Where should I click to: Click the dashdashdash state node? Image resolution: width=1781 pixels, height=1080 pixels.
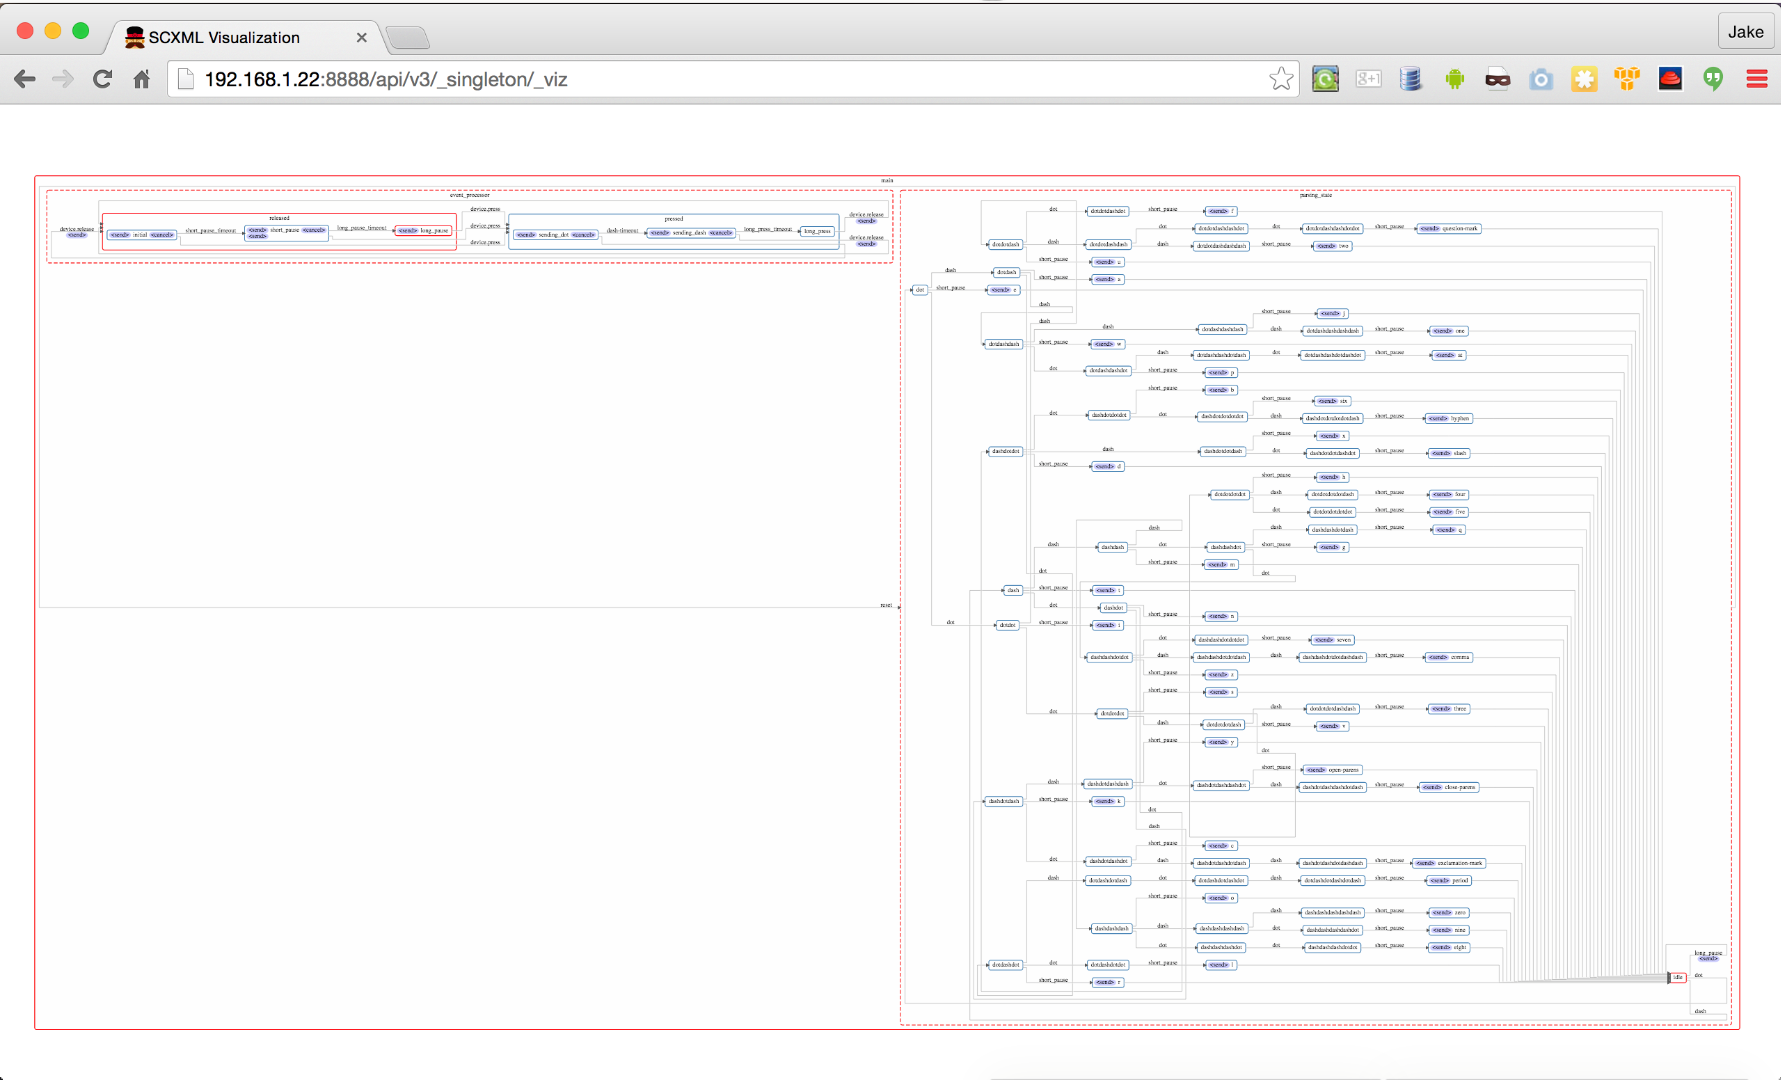coord(1112,928)
